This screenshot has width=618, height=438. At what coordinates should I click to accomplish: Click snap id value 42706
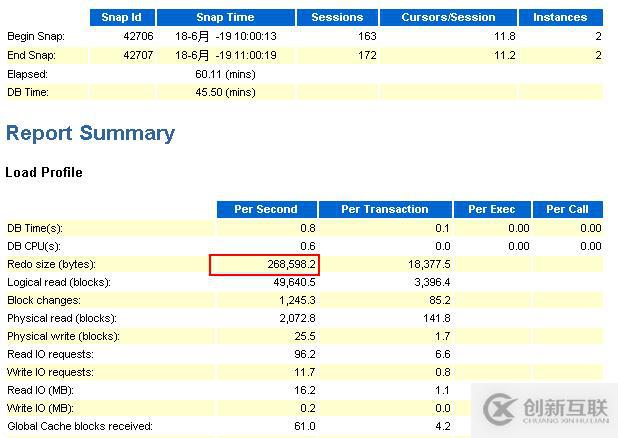[x=138, y=36]
